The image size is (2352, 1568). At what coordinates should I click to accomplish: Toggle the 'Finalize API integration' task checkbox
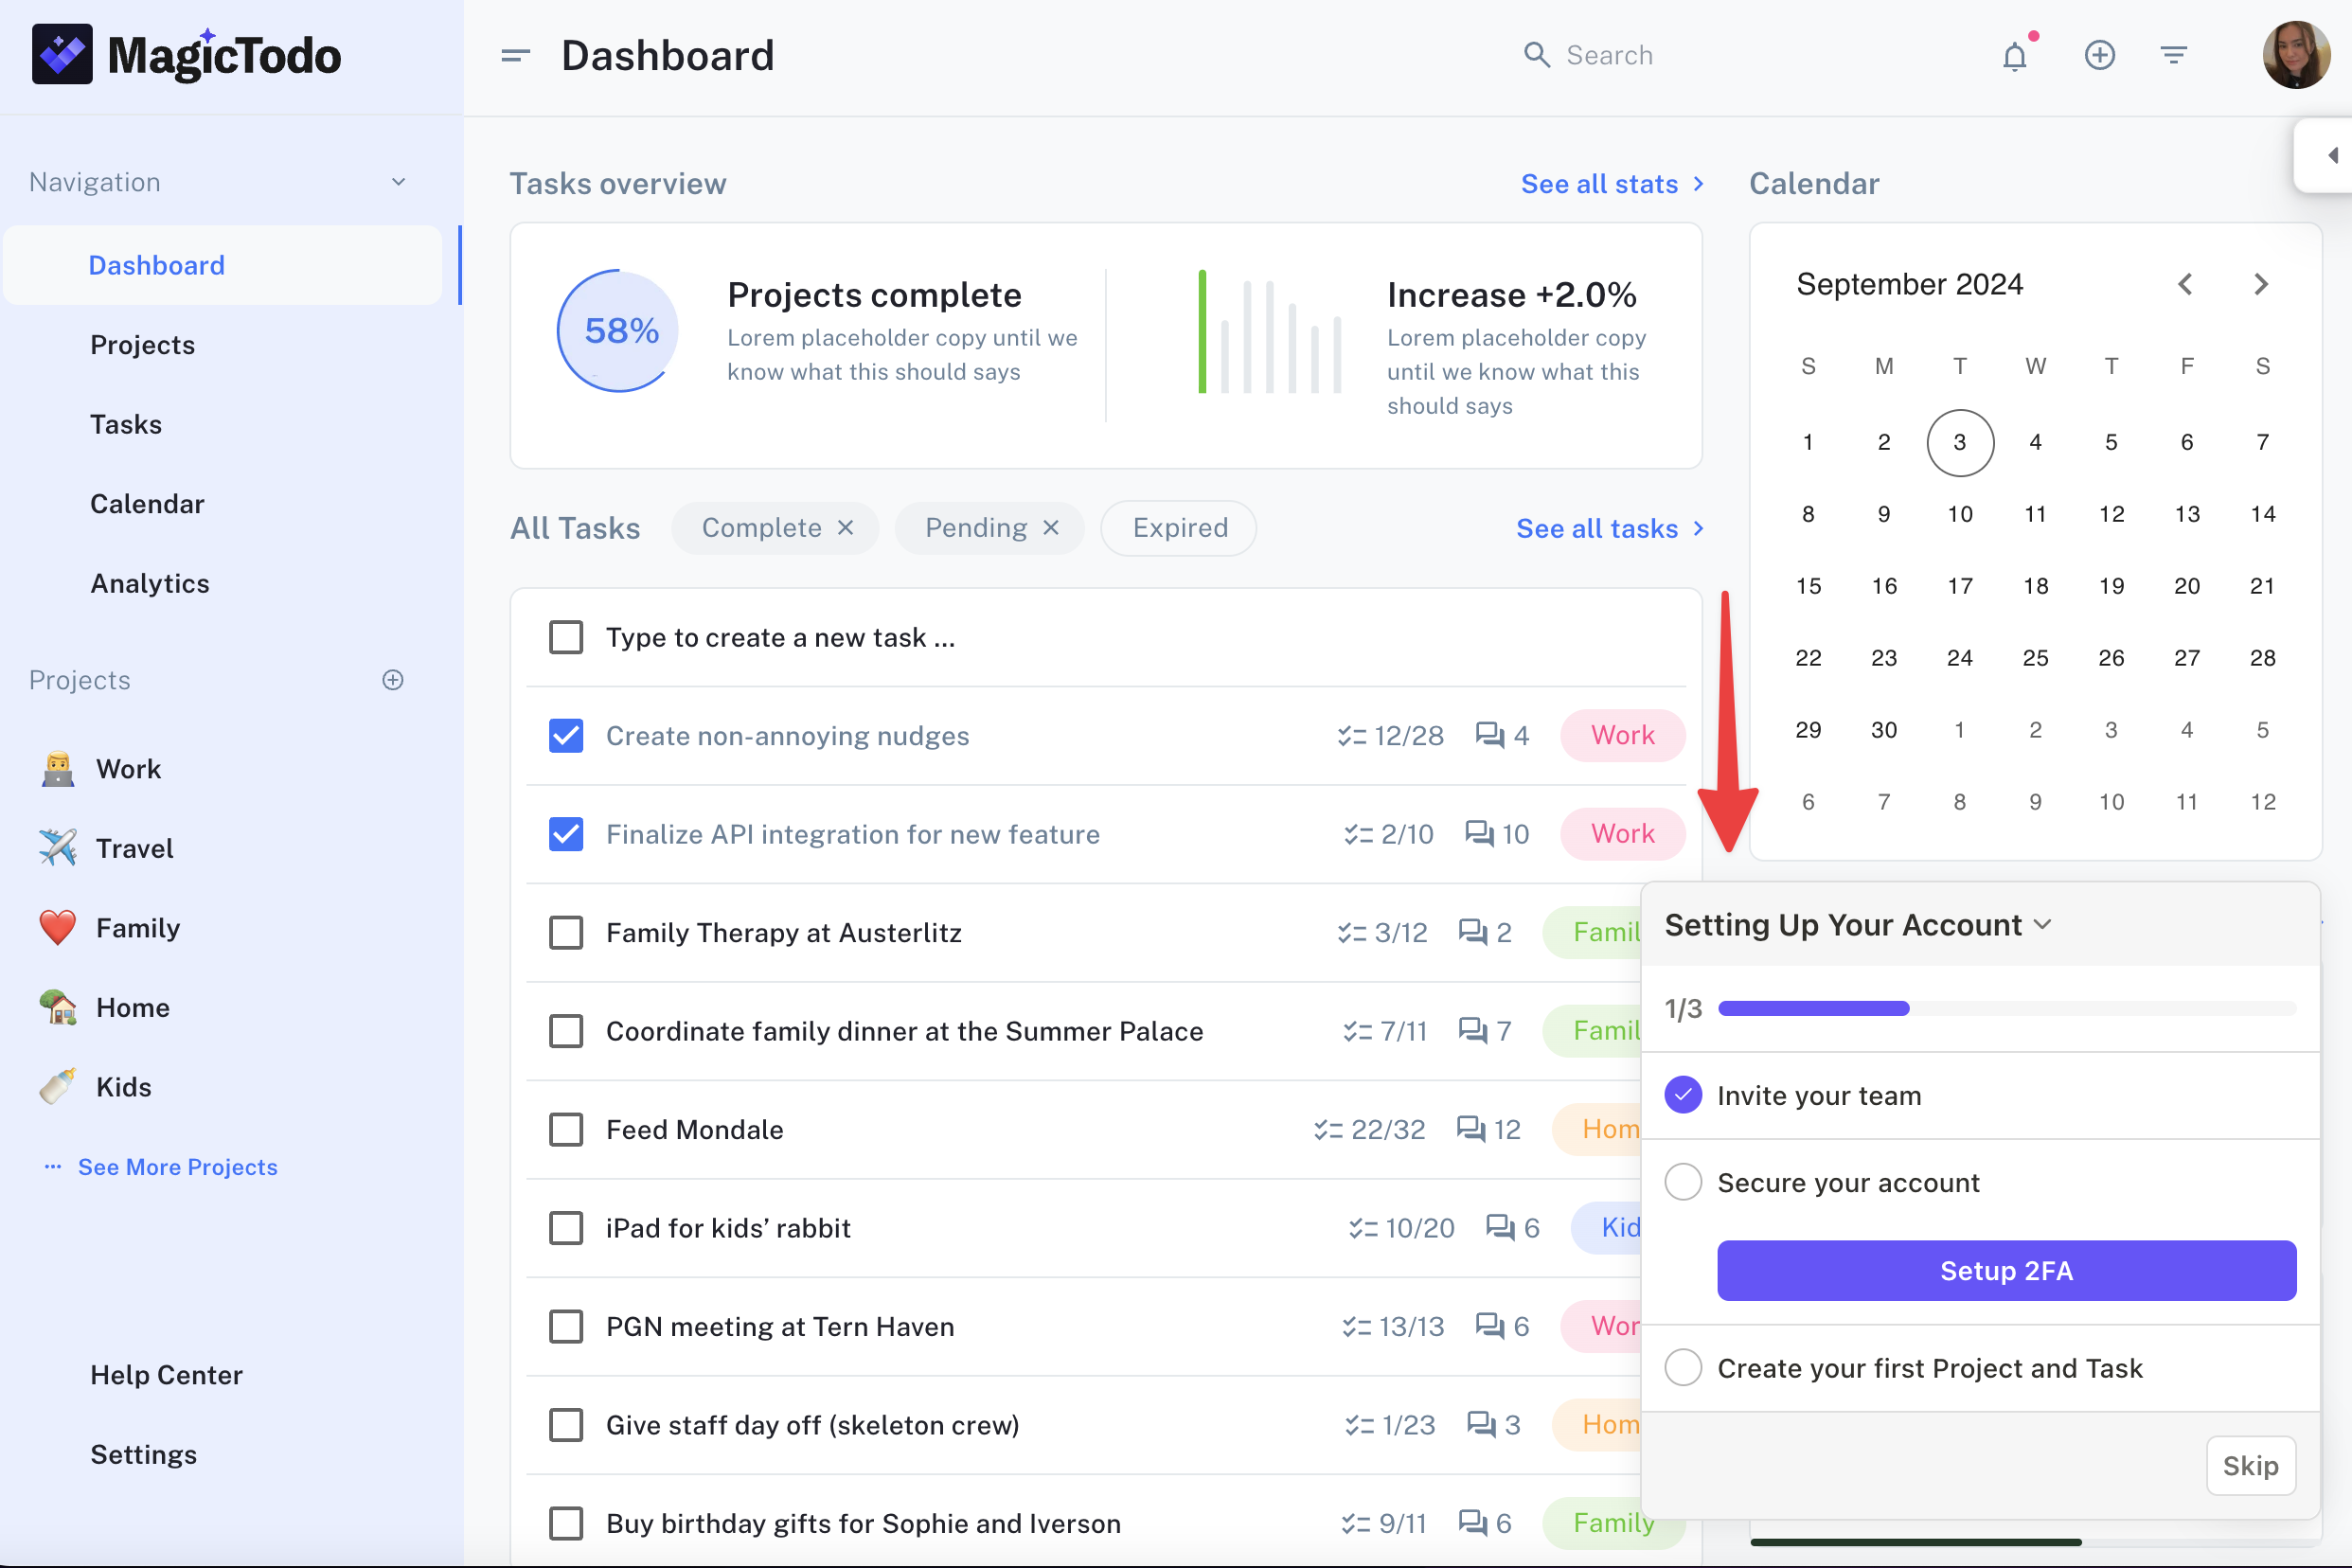[x=565, y=833]
